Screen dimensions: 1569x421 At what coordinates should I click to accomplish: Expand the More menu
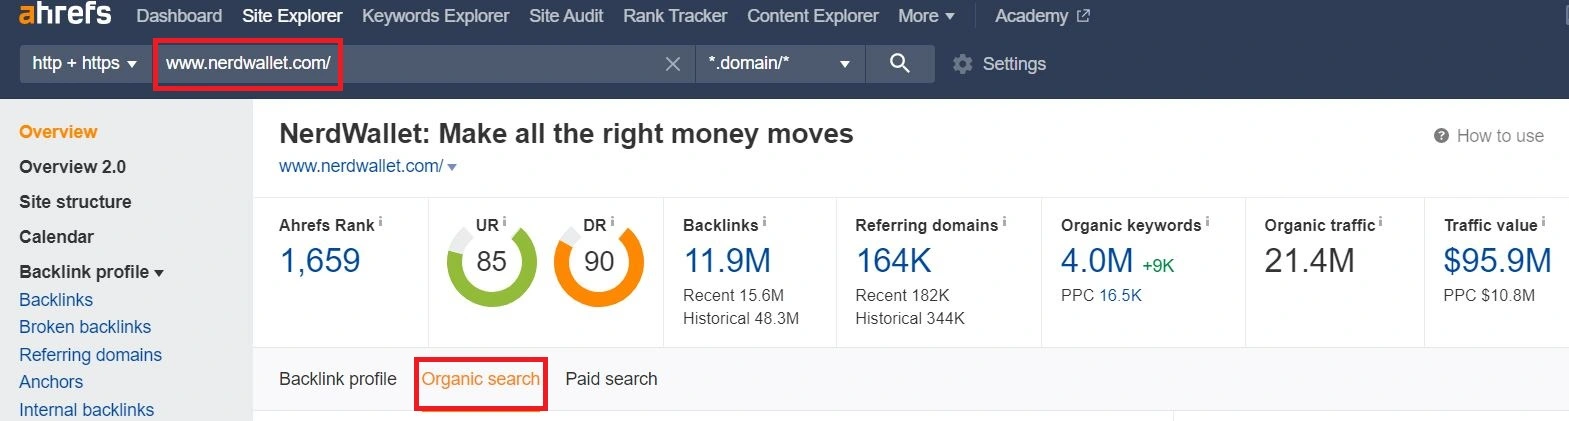(x=926, y=16)
